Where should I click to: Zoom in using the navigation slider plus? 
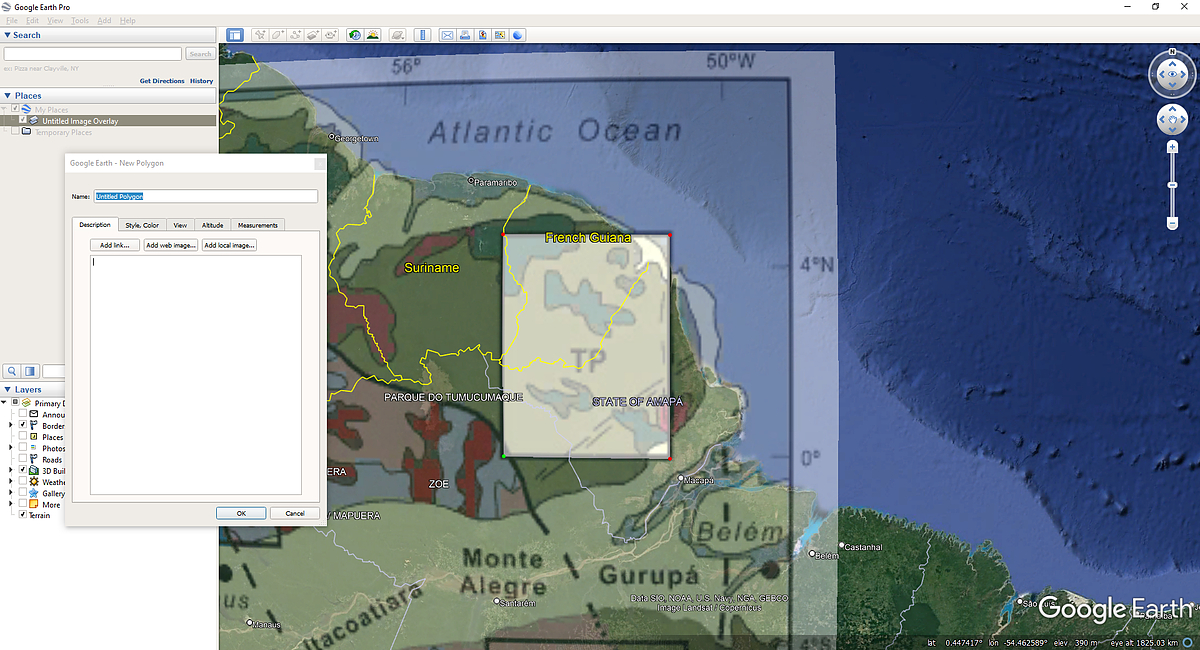click(1170, 145)
